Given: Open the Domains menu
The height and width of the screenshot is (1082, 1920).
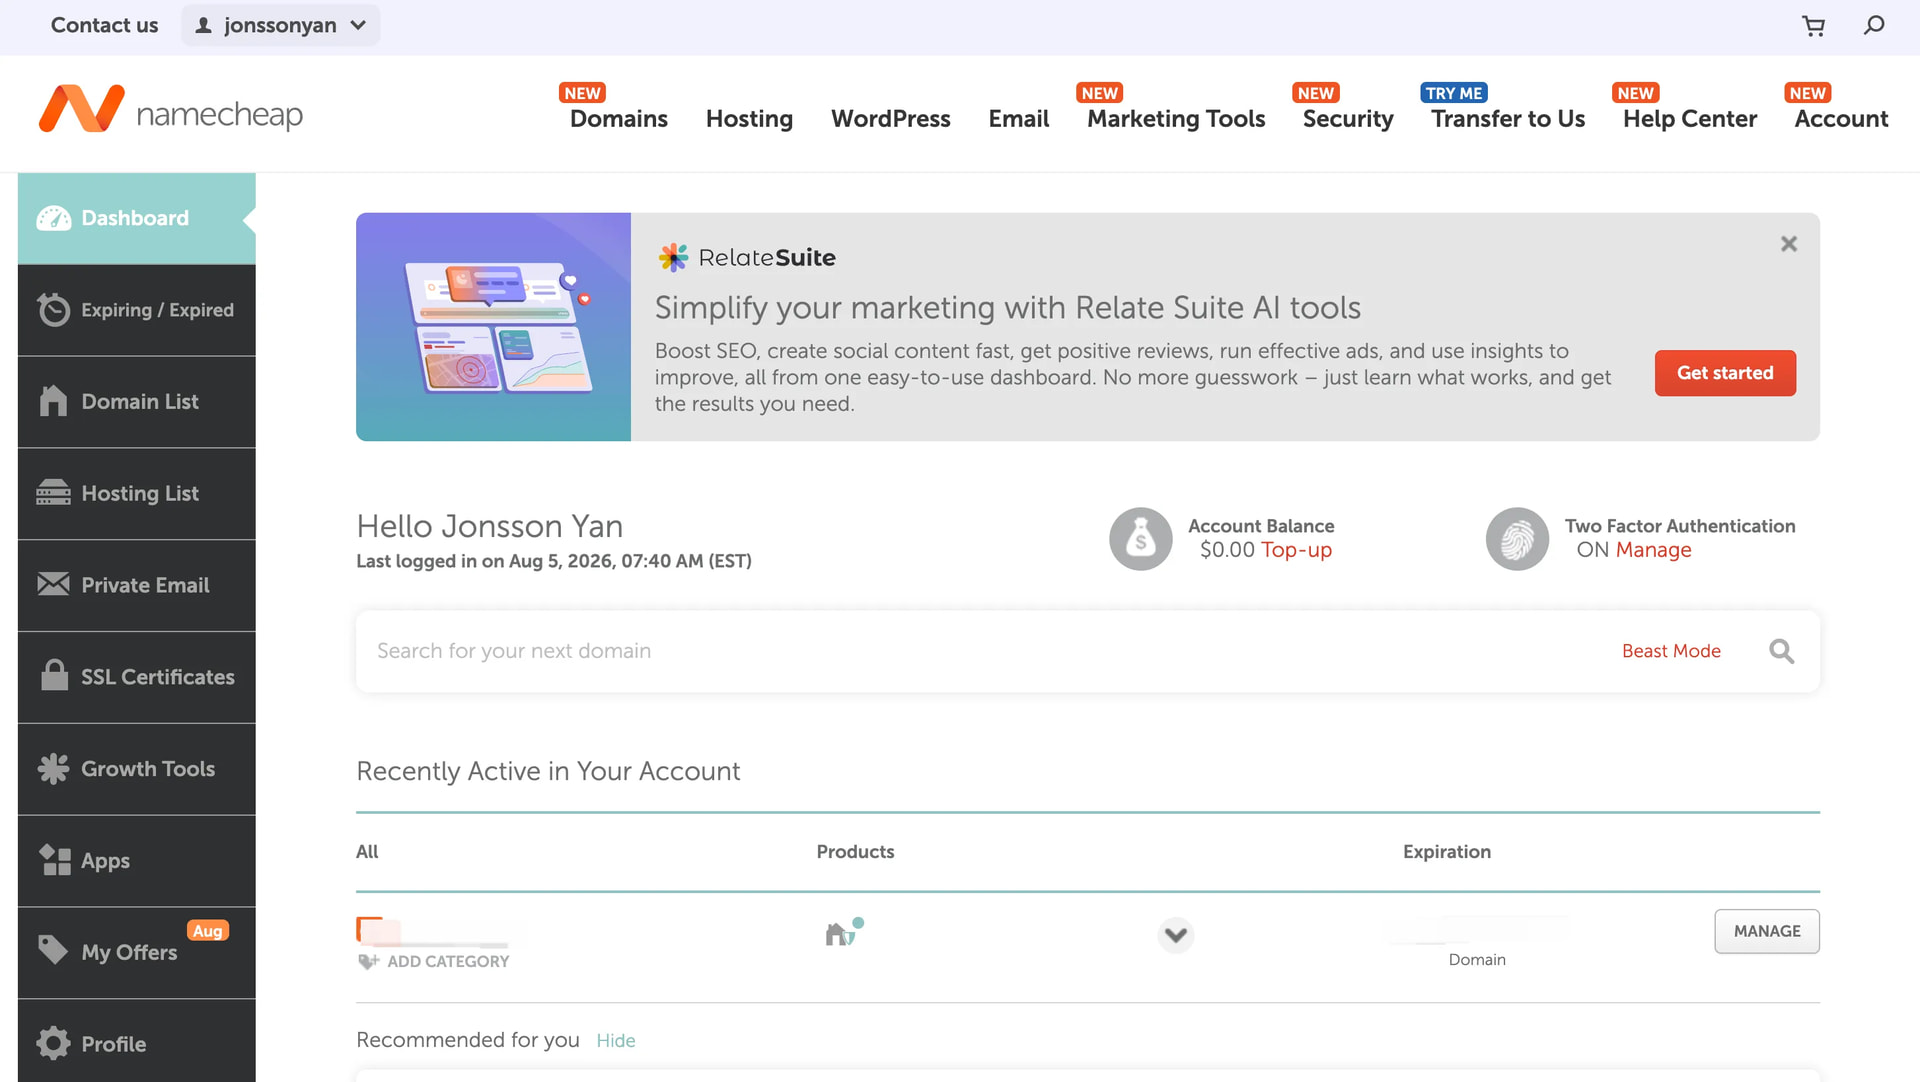Looking at the screenshot, I should (619, 118).
